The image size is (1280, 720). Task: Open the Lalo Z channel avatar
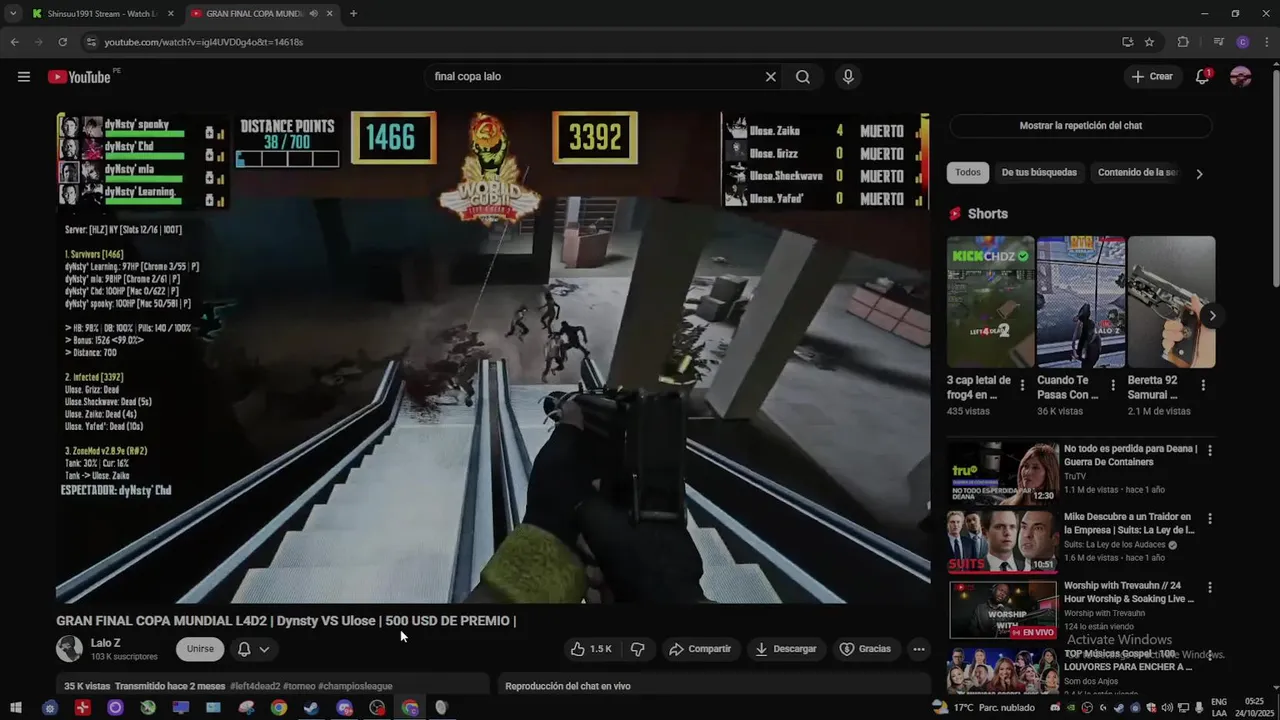click(69, 649)
